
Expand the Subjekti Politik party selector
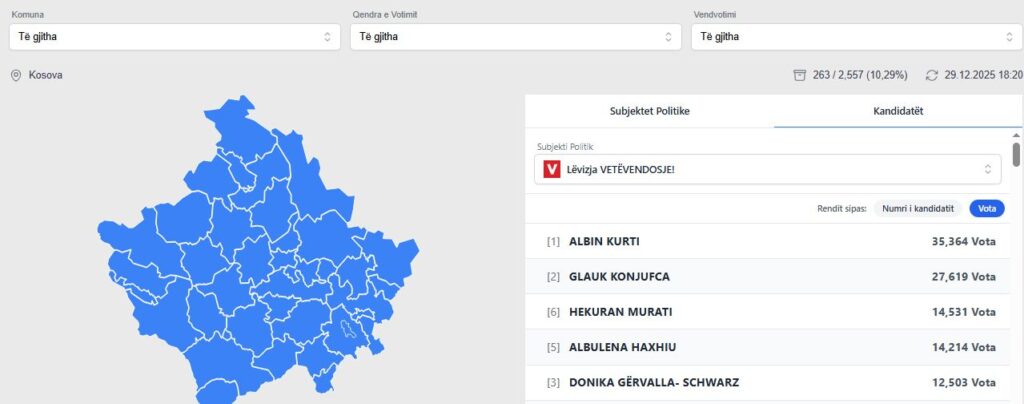(768, 169)
